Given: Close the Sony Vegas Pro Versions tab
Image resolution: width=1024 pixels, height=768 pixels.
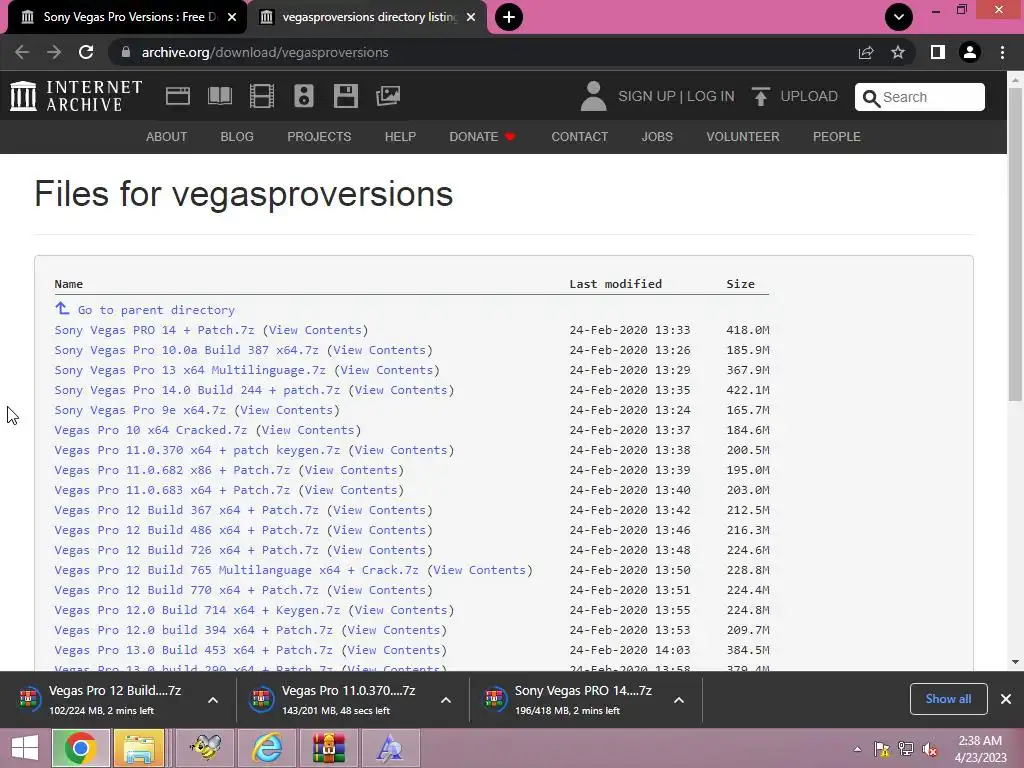Looking at the screenshot, I should pos(232,17).
